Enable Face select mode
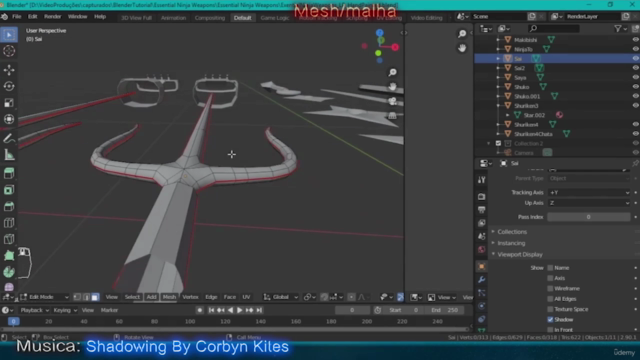This screenshot has height=360, width=640. tap(95, 297)
